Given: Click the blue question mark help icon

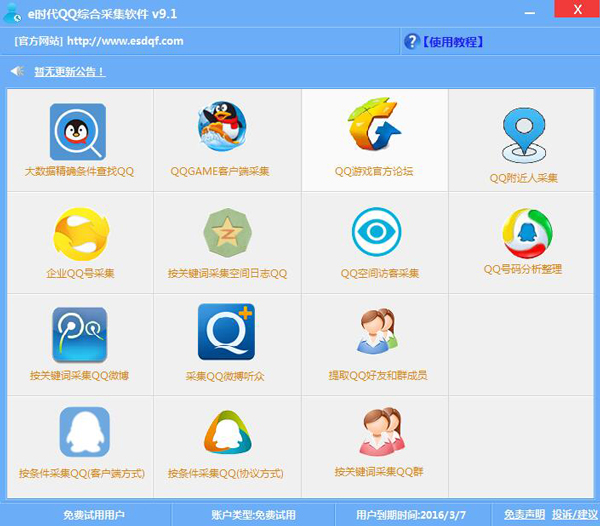Looking at the screenshot, I should coord(412,41).
